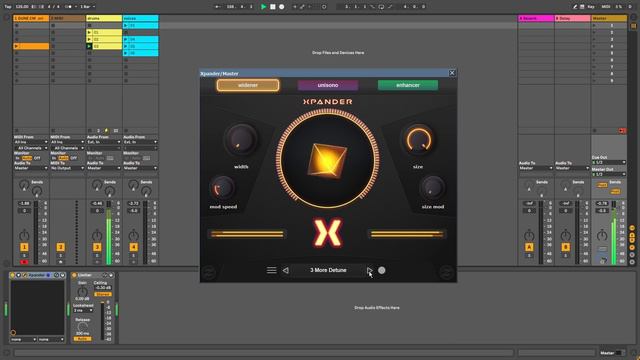Click the Xpander width knob

pos(241,140)
